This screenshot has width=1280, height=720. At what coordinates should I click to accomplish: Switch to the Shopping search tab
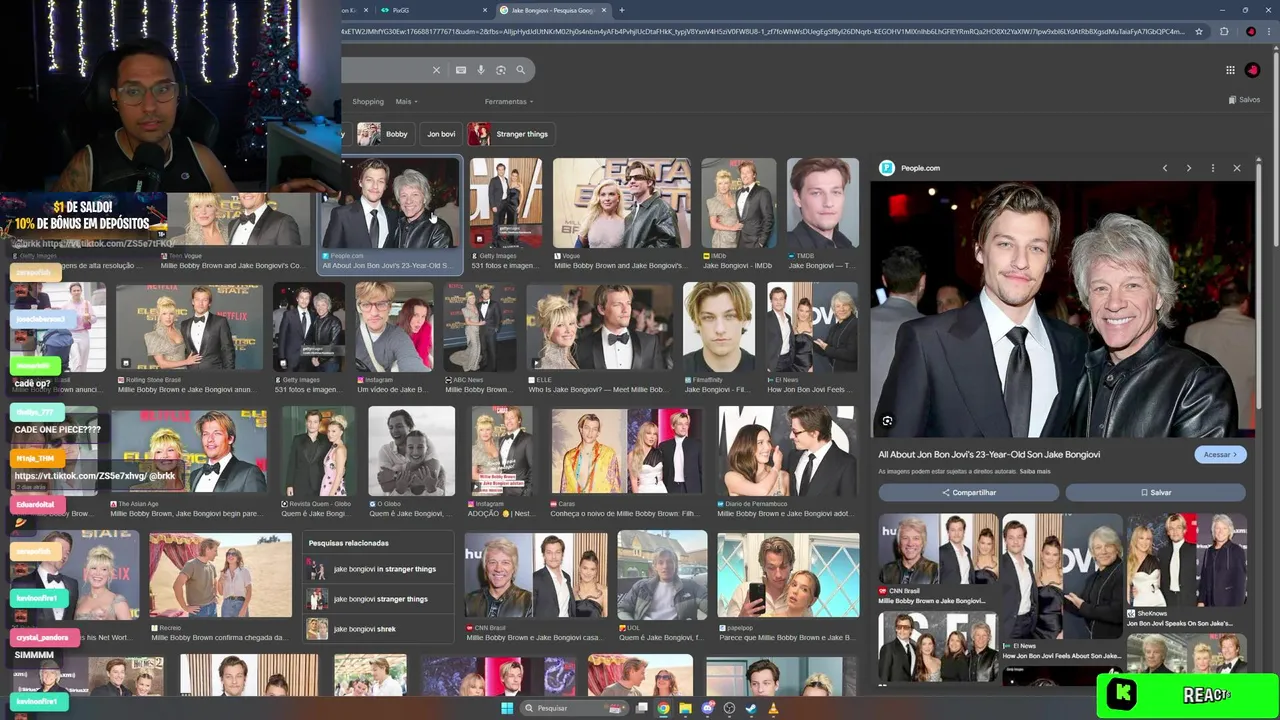coord(367,101)
